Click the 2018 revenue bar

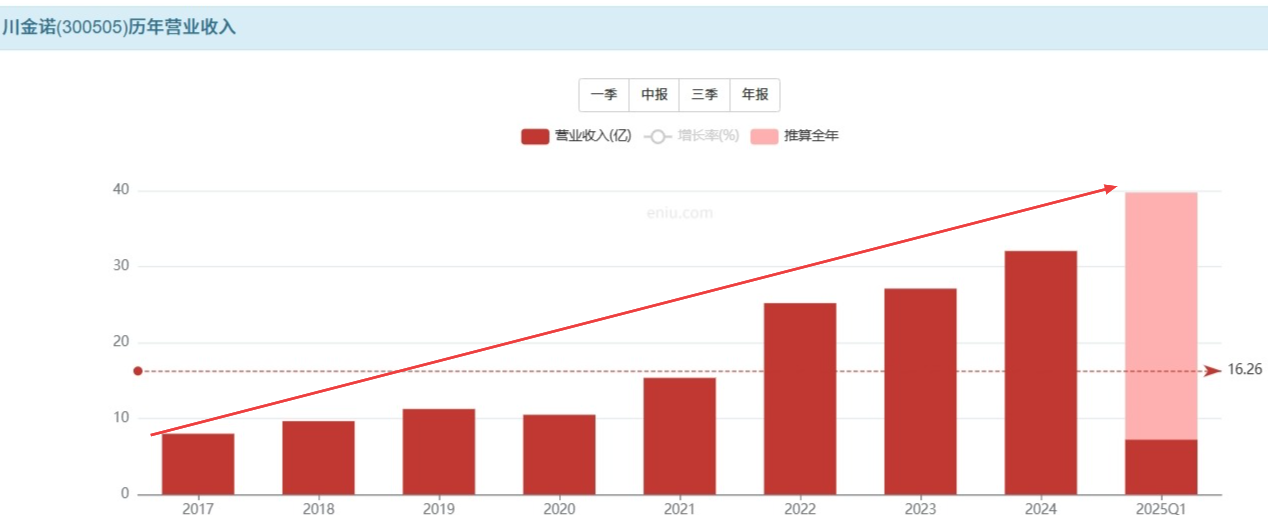(318, 458)
